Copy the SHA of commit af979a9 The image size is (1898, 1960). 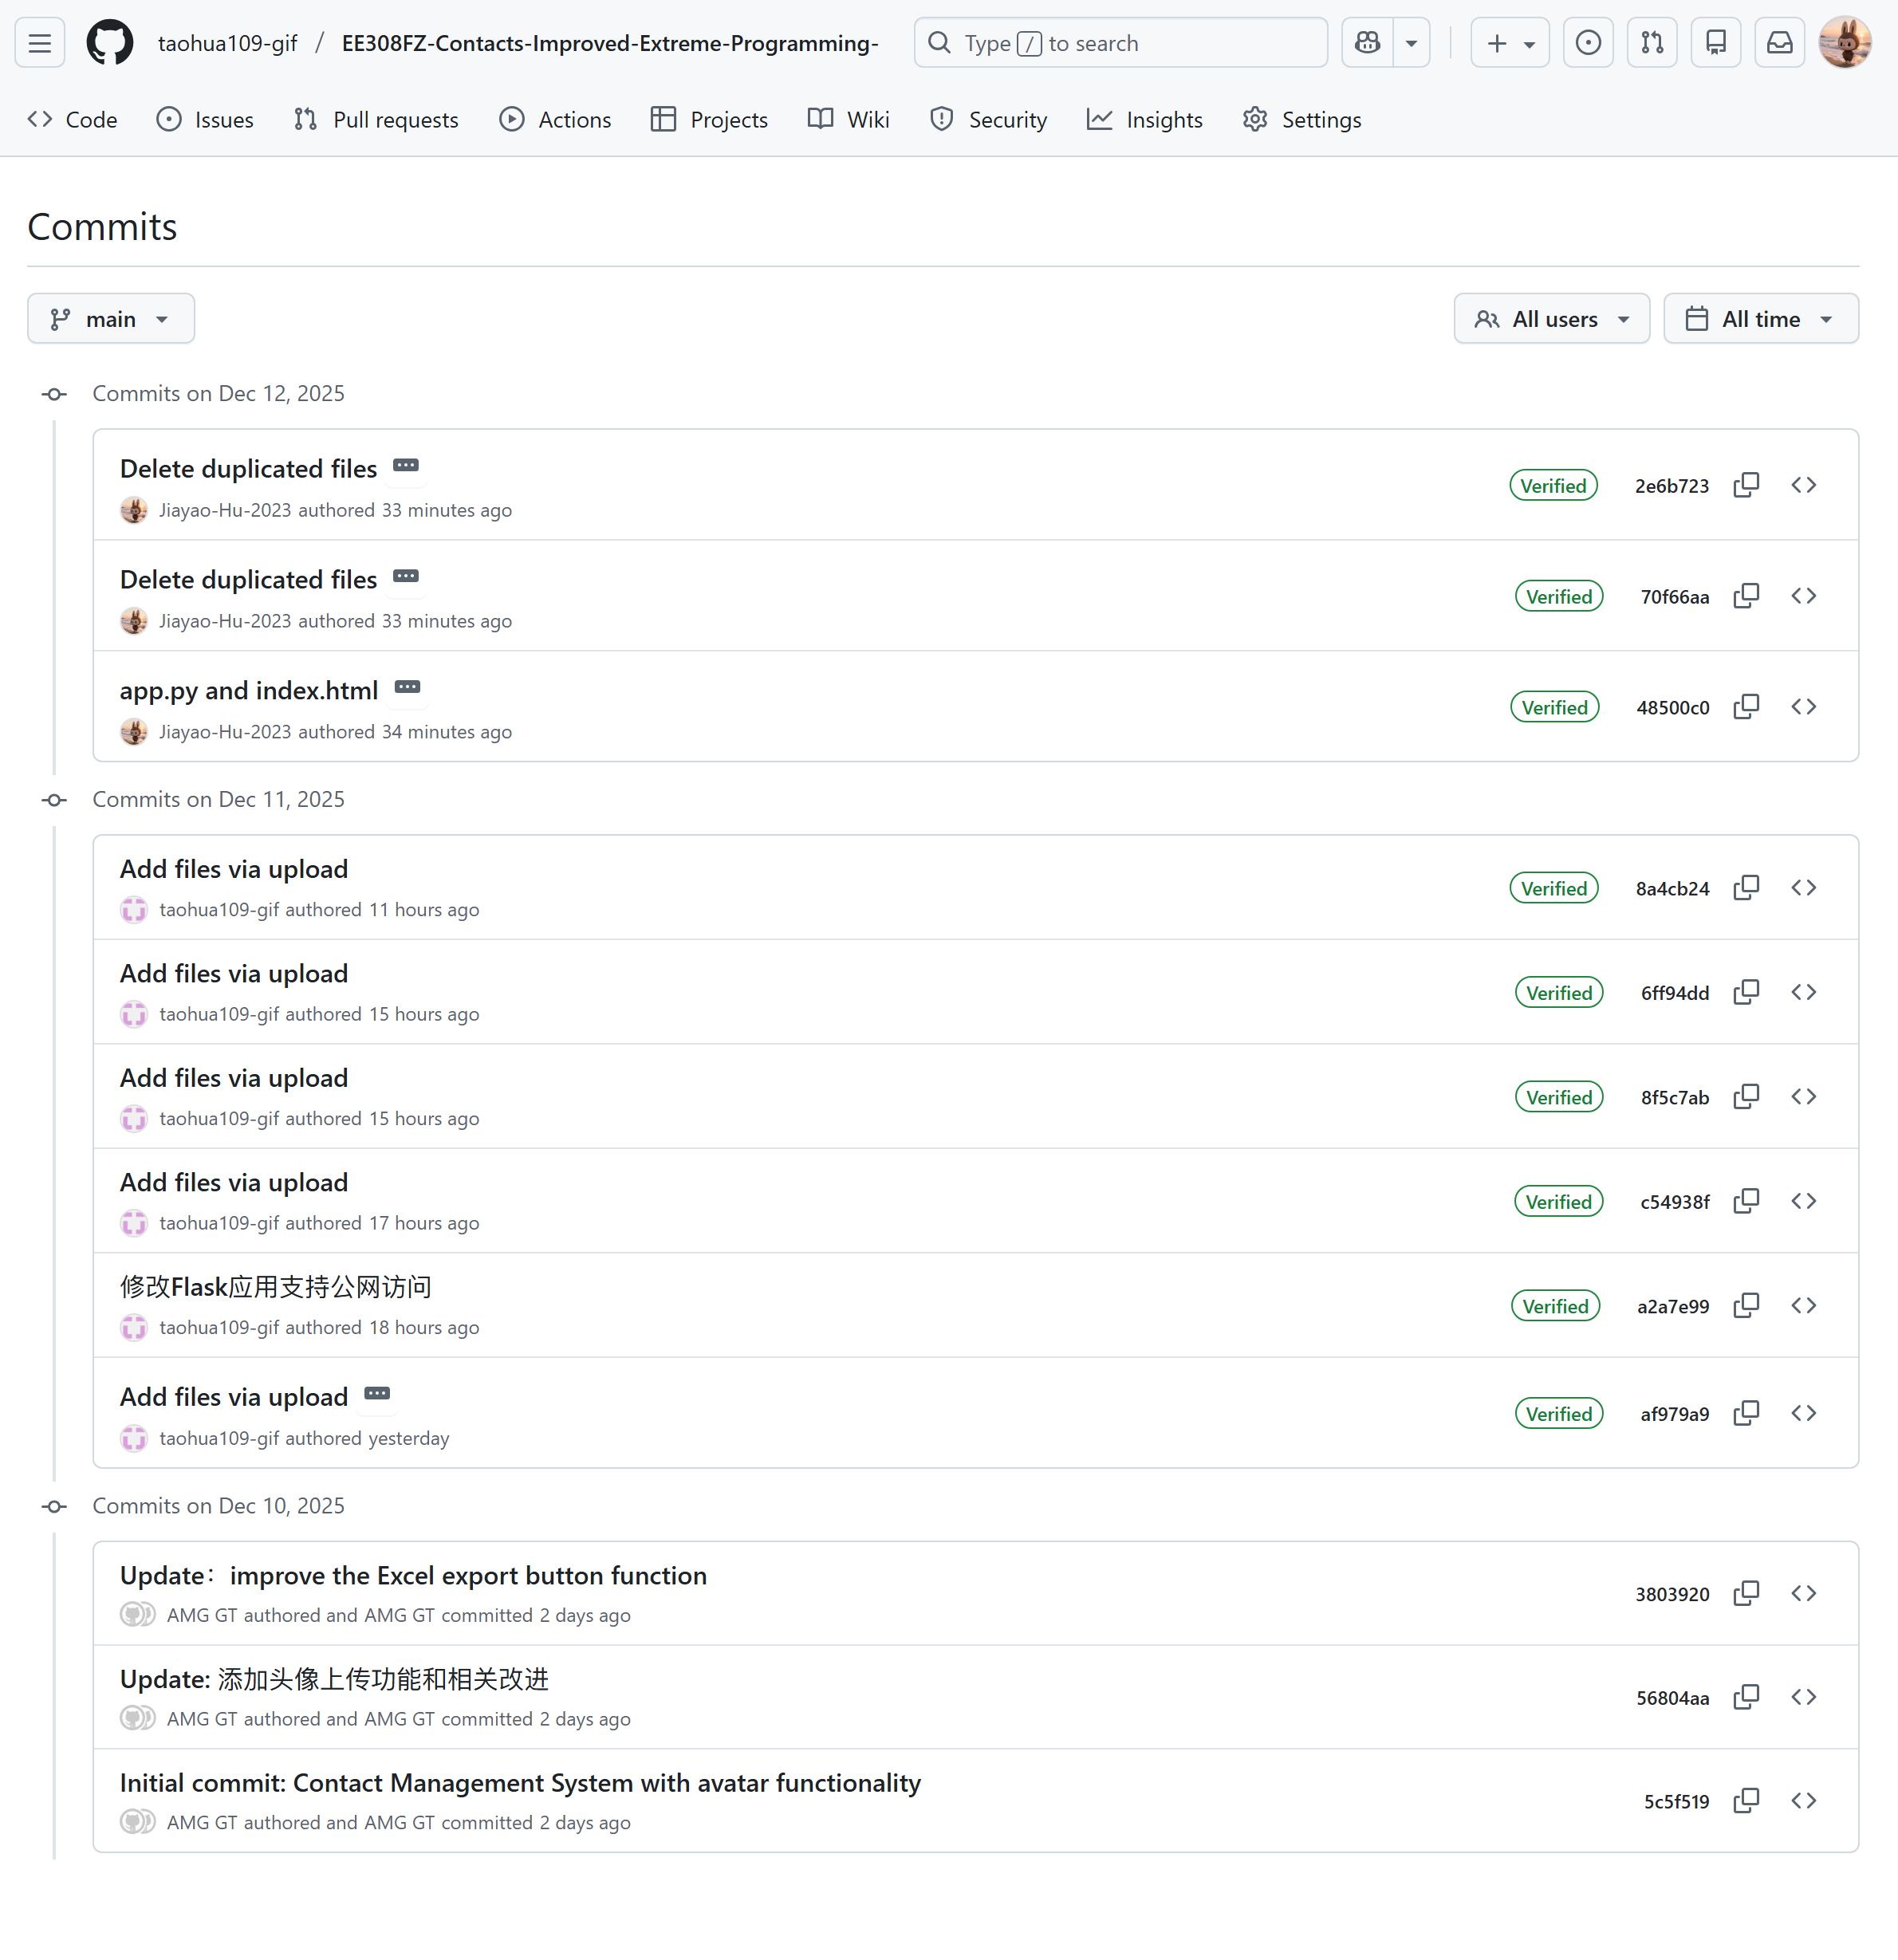[x=1746, y=1413]
